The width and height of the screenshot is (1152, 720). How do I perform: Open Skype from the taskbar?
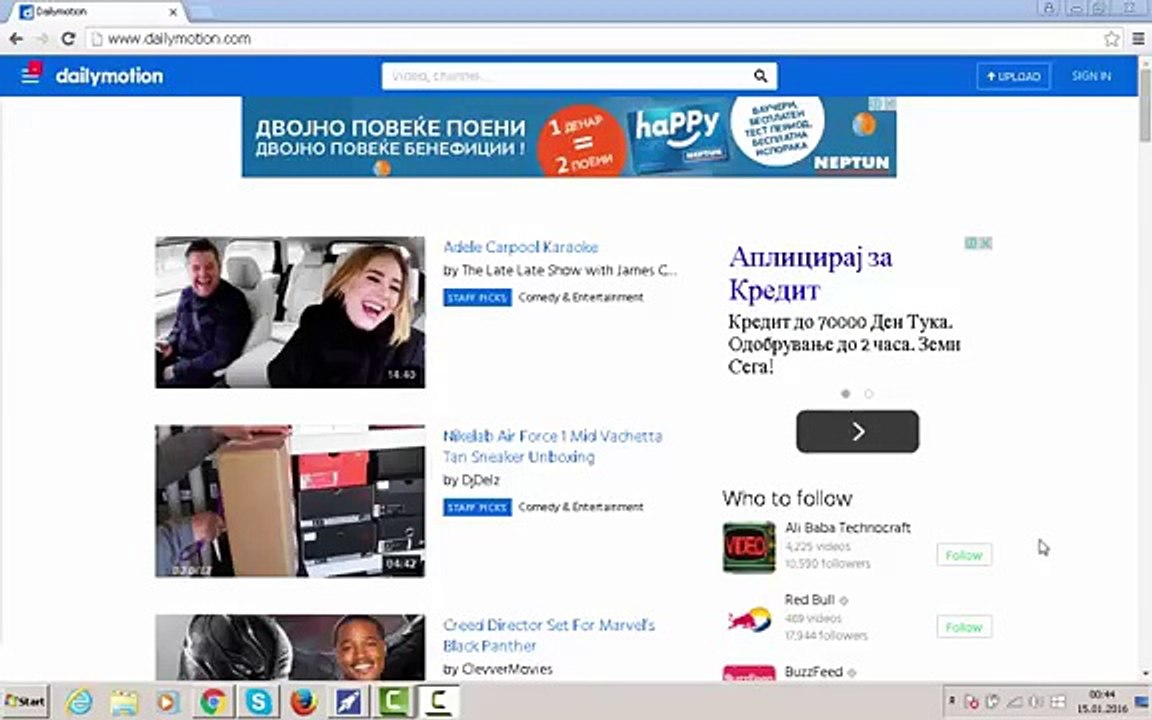pyautogui.click(x=259, y=702)
